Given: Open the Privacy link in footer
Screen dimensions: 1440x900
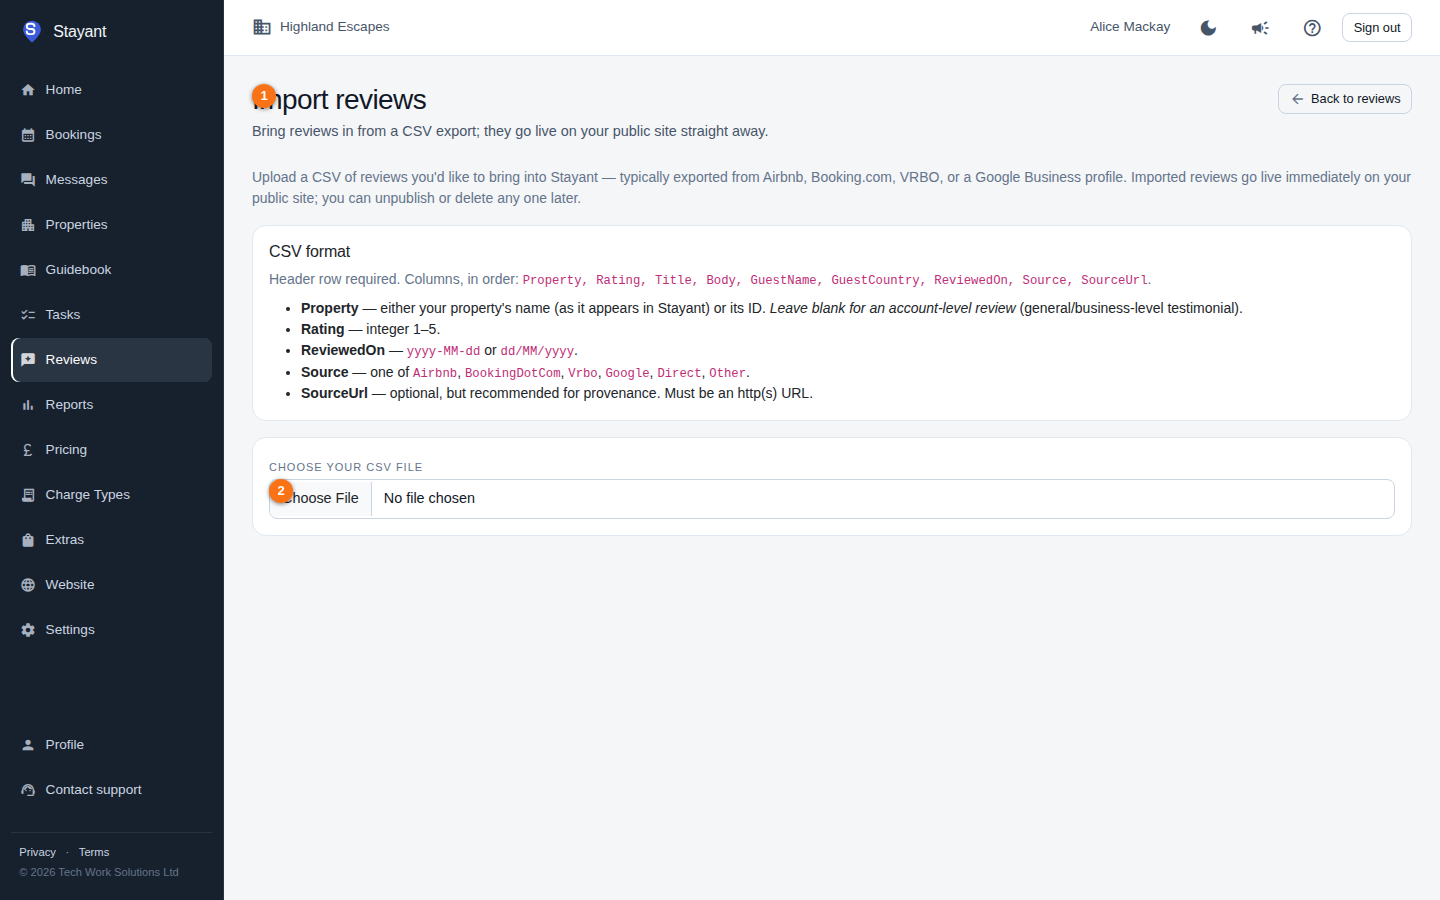Looking at the screenshot, I should (37, 852).
